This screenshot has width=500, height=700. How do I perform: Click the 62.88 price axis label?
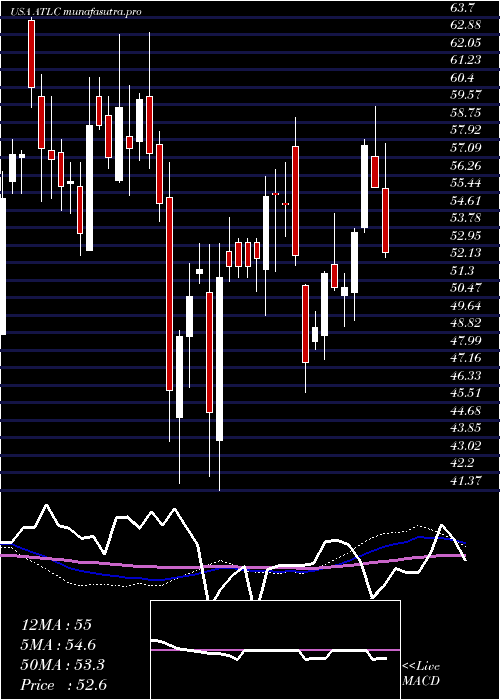[466, 25]
